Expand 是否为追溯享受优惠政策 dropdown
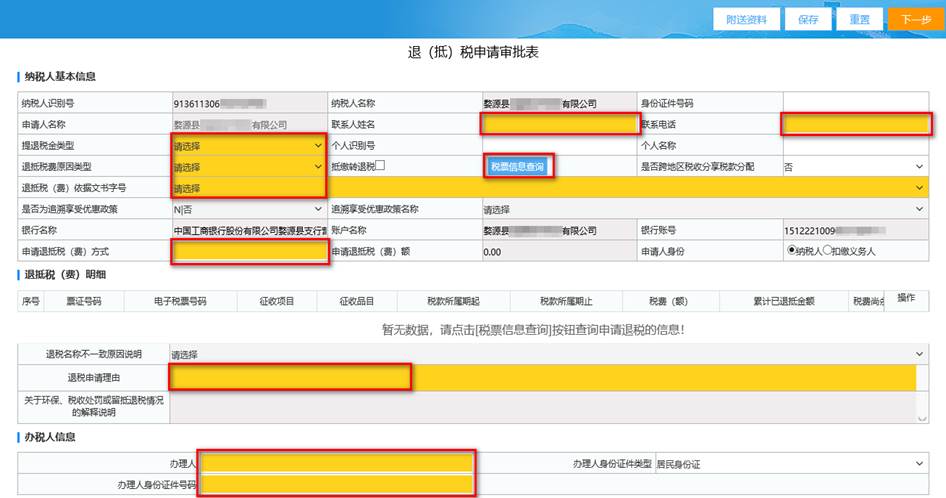This screenshot has width=946, height=498. tap(248, 209)
